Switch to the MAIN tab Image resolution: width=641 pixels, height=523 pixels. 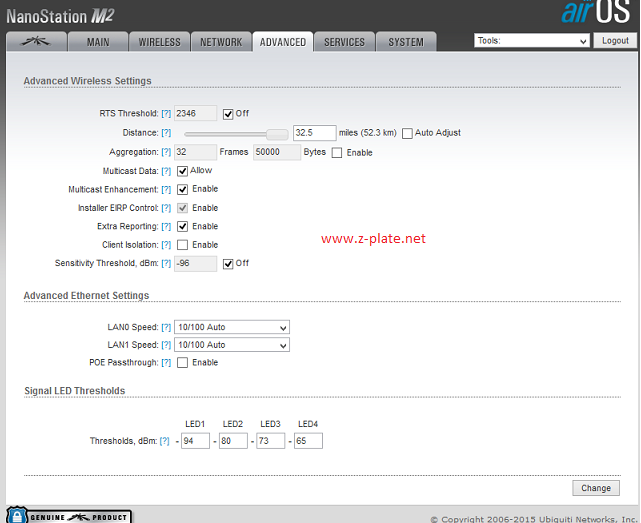click(98, 42)
